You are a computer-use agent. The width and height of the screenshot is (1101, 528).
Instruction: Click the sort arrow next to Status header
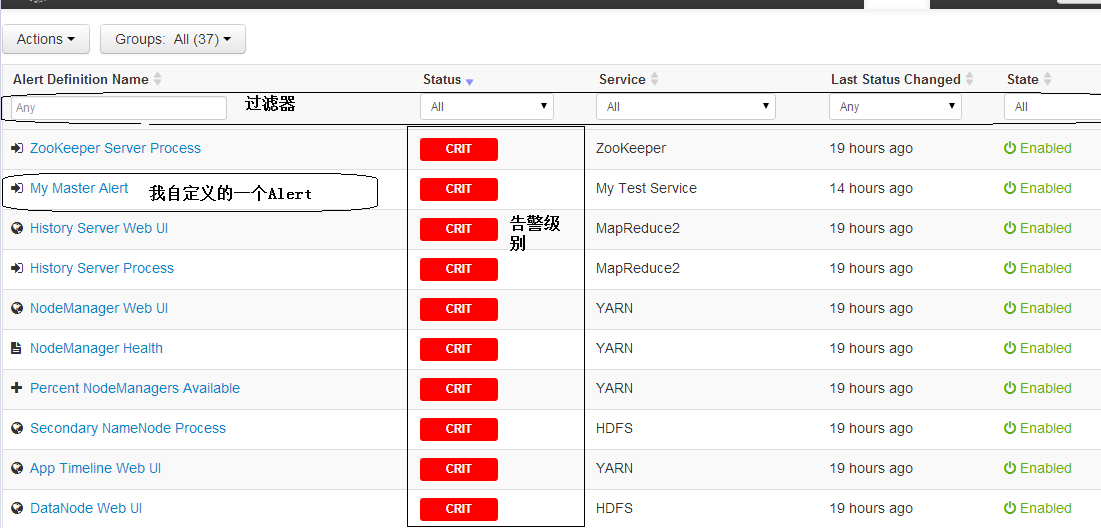pyautogui.click(x=470, y=80)
